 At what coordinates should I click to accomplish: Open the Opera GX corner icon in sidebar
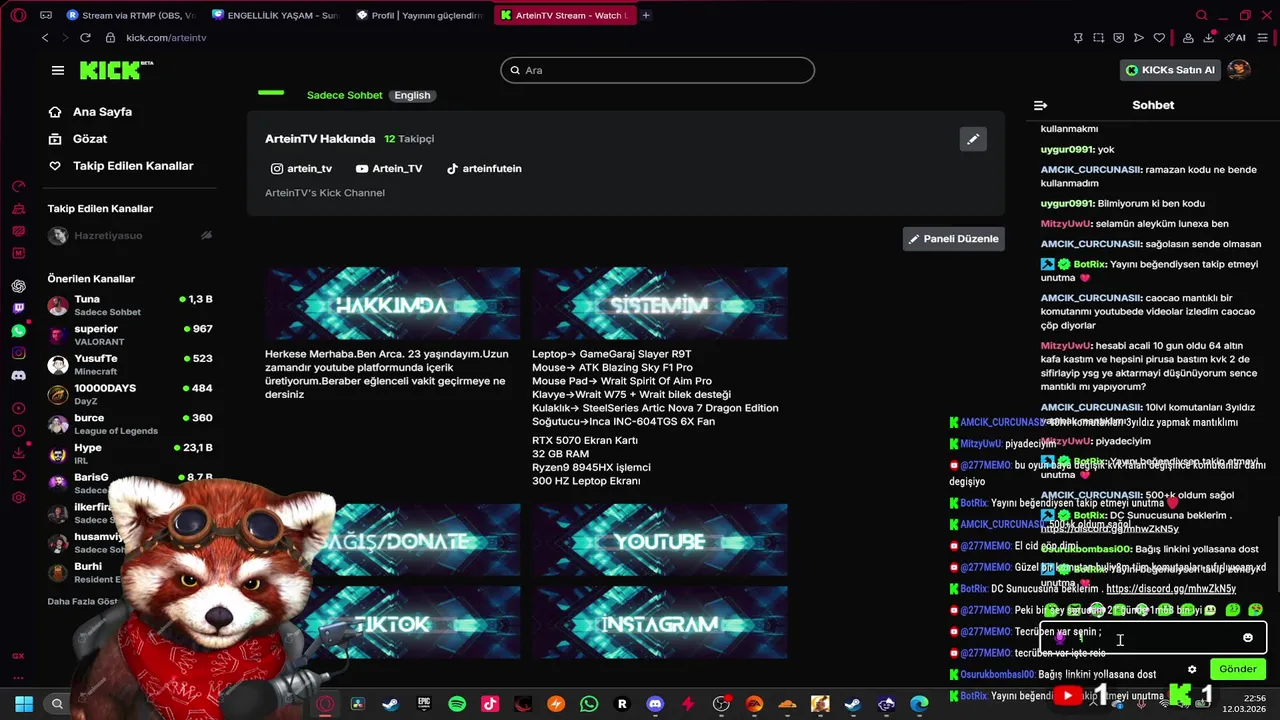point(18,656)
